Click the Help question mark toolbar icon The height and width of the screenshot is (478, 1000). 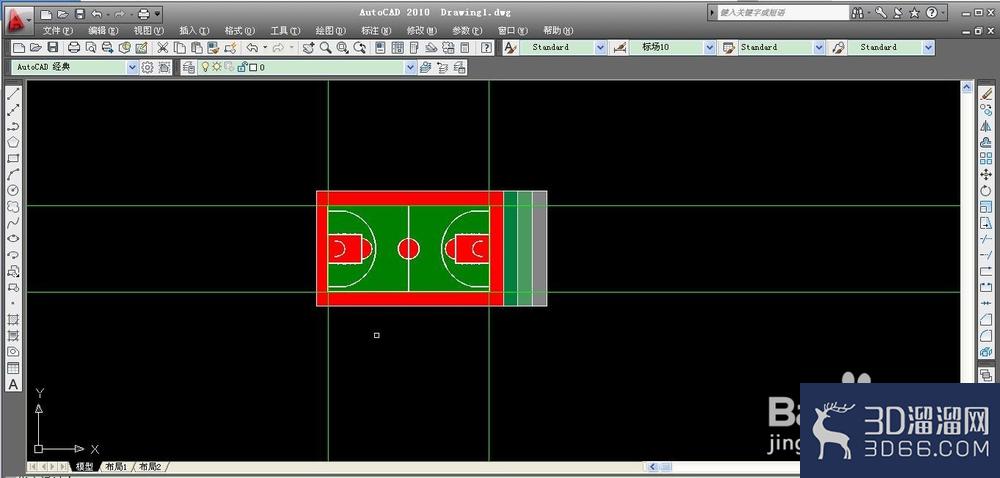[x=487, y=47]
